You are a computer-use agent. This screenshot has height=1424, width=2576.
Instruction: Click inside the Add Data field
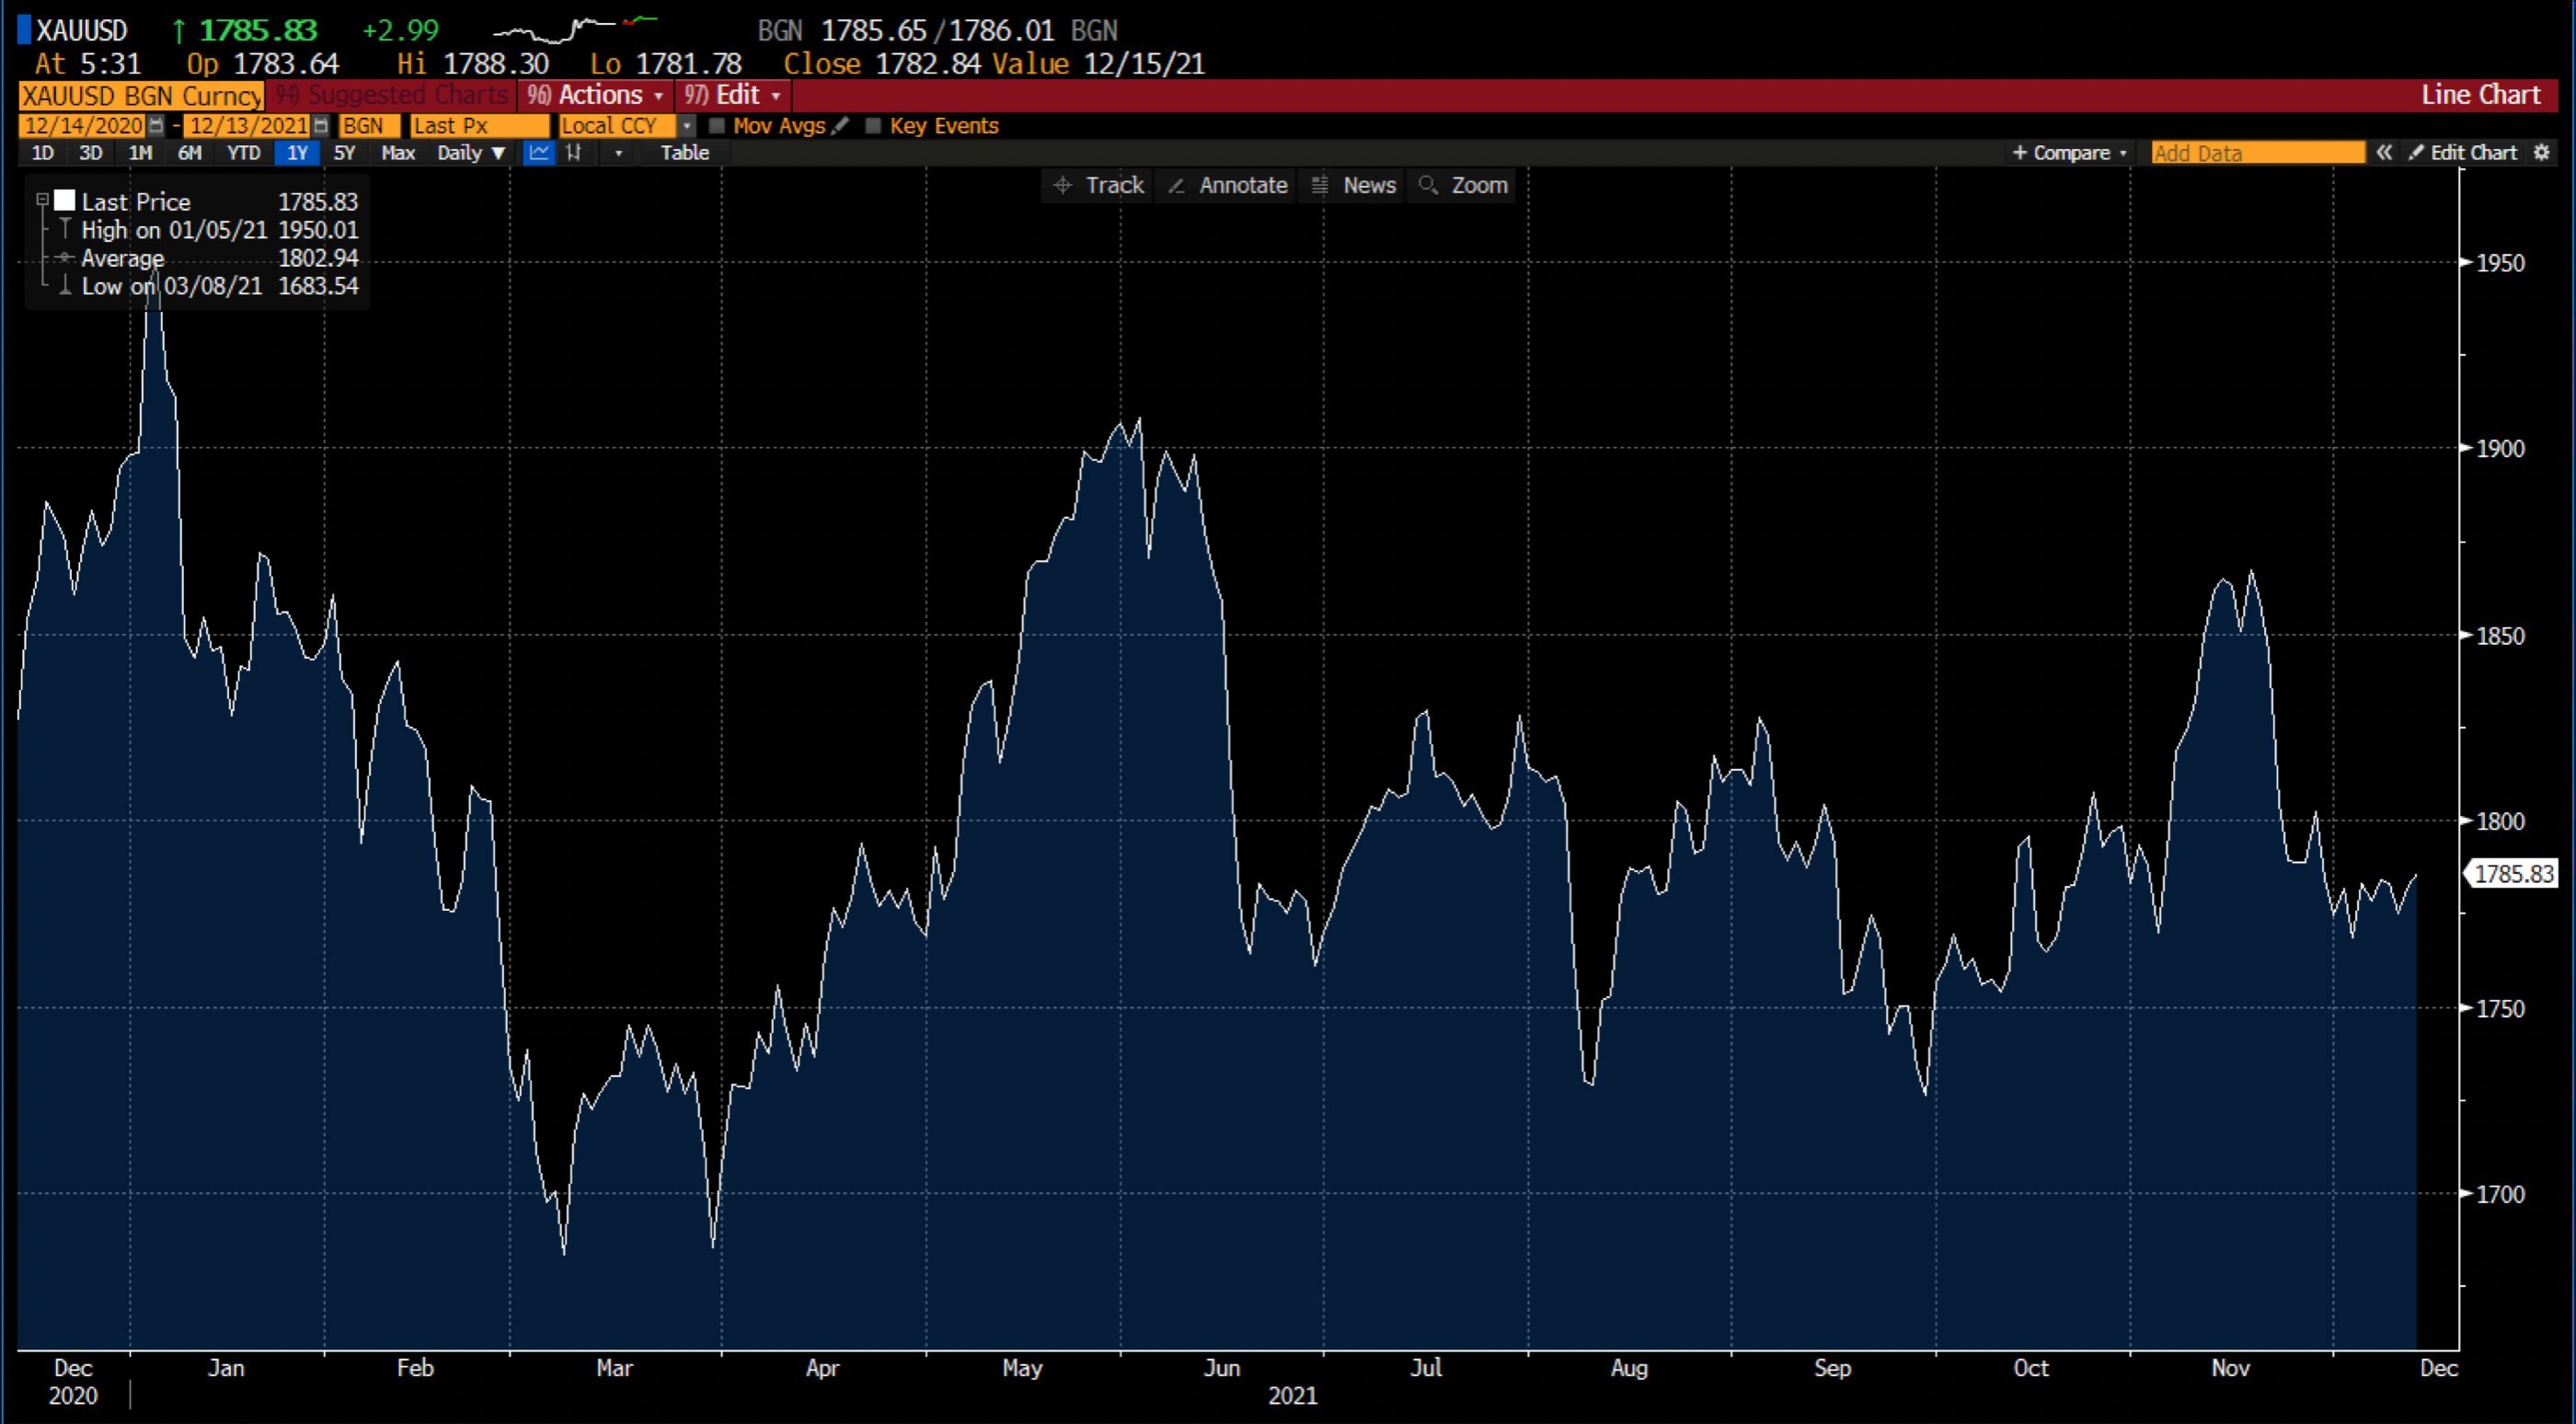coord(2255,152)
